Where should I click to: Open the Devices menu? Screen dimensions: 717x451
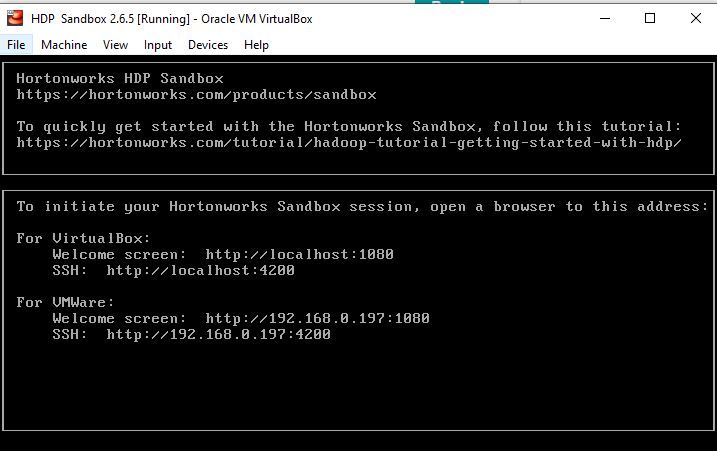click(x=208, y=45)
